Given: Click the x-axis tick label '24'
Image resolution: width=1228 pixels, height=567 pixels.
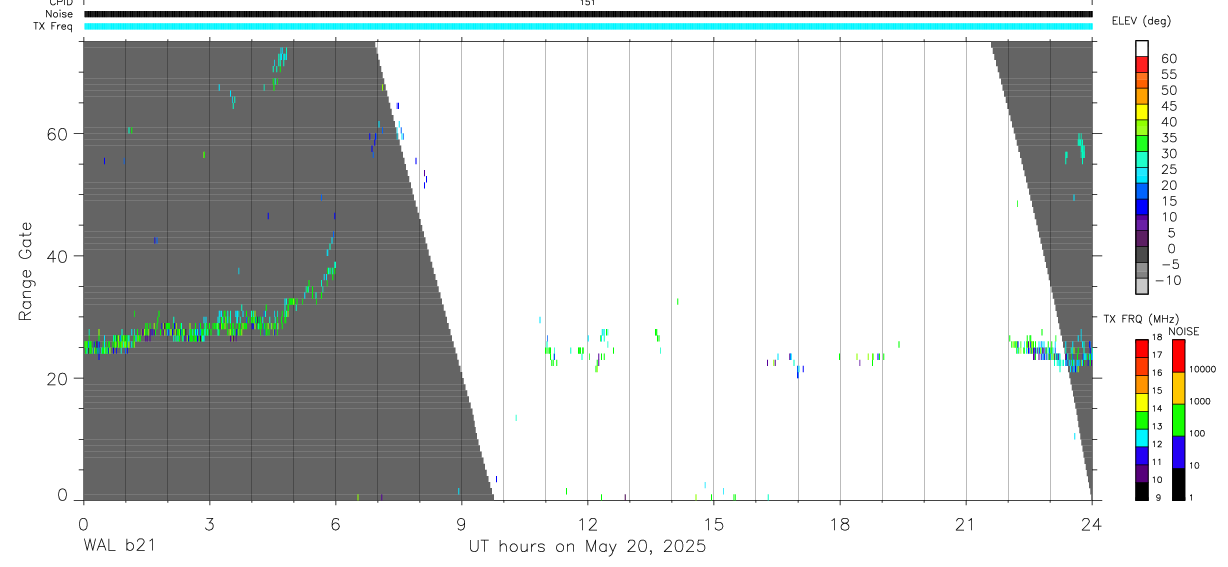Looking at the screenshot, I should [1092, 524].
